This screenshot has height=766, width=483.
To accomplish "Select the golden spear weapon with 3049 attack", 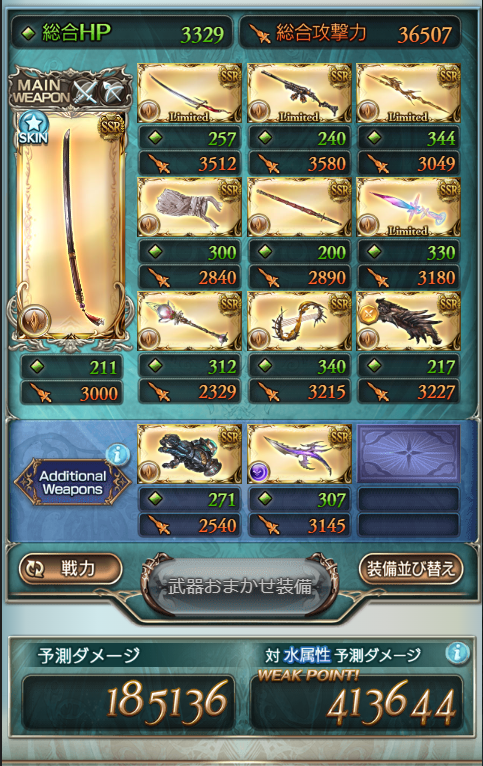I will tap(408, 93).
